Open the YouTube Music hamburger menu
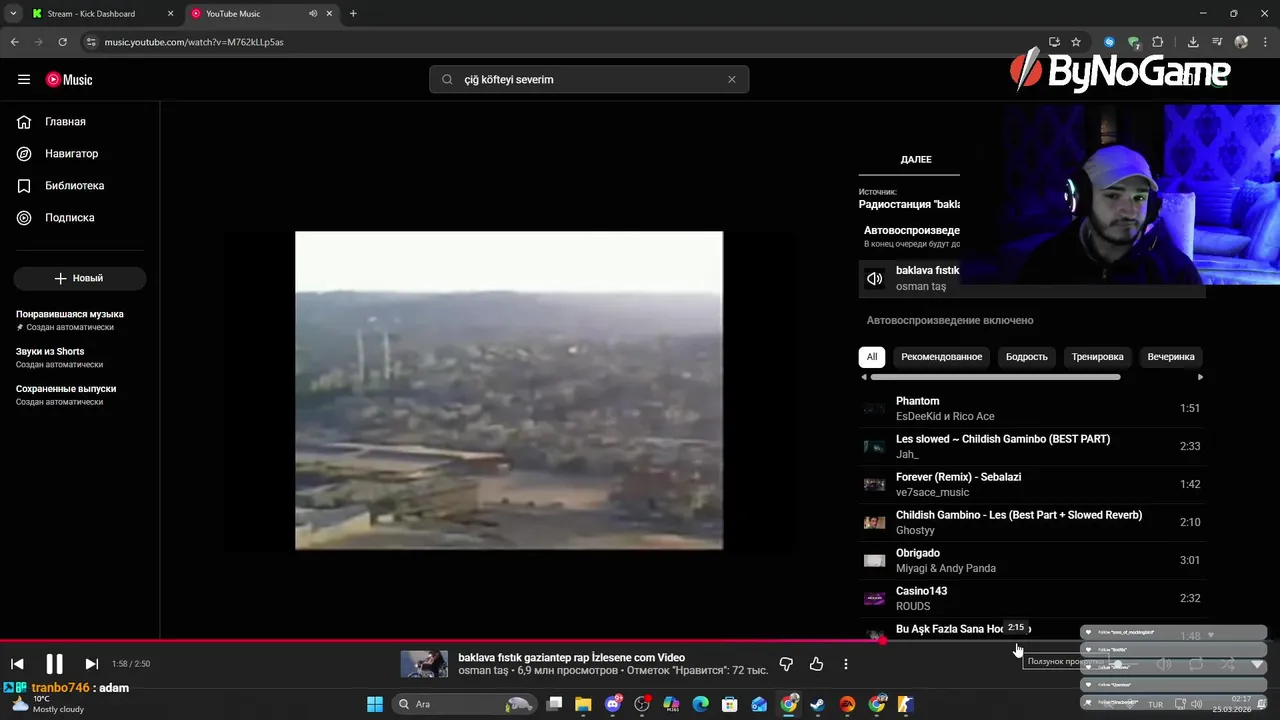This screenshot has height=720, width=1280. pyautogui.click(x=24, y=80)
